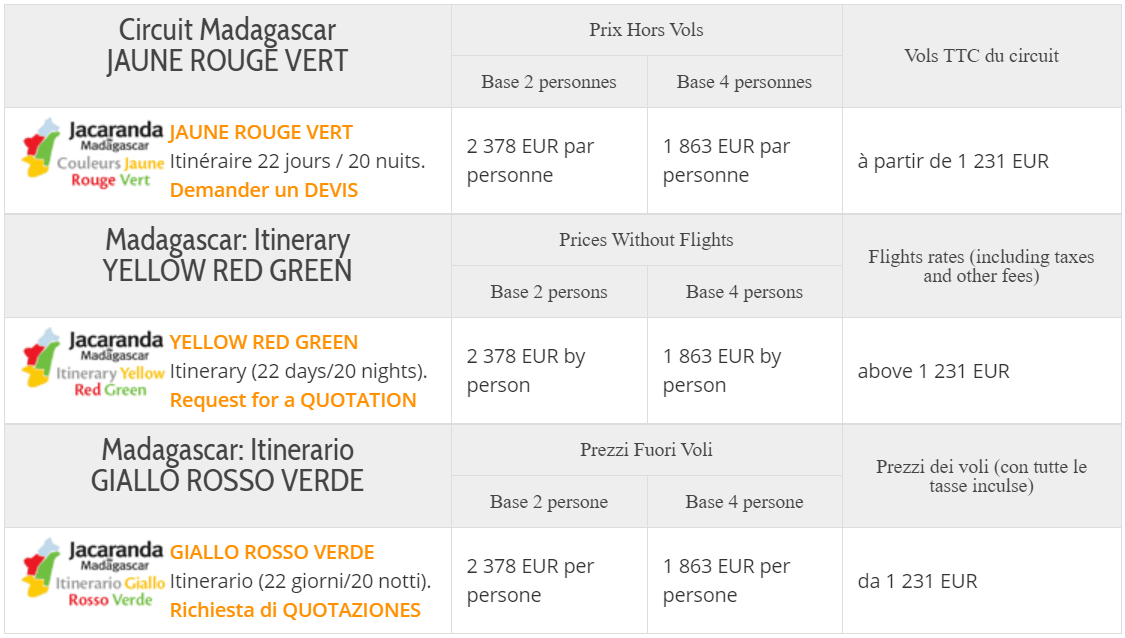Click the 1 863 EUR by person cell
The width and height of the screenshot is (1125, 638).
(x=745, y=371)
